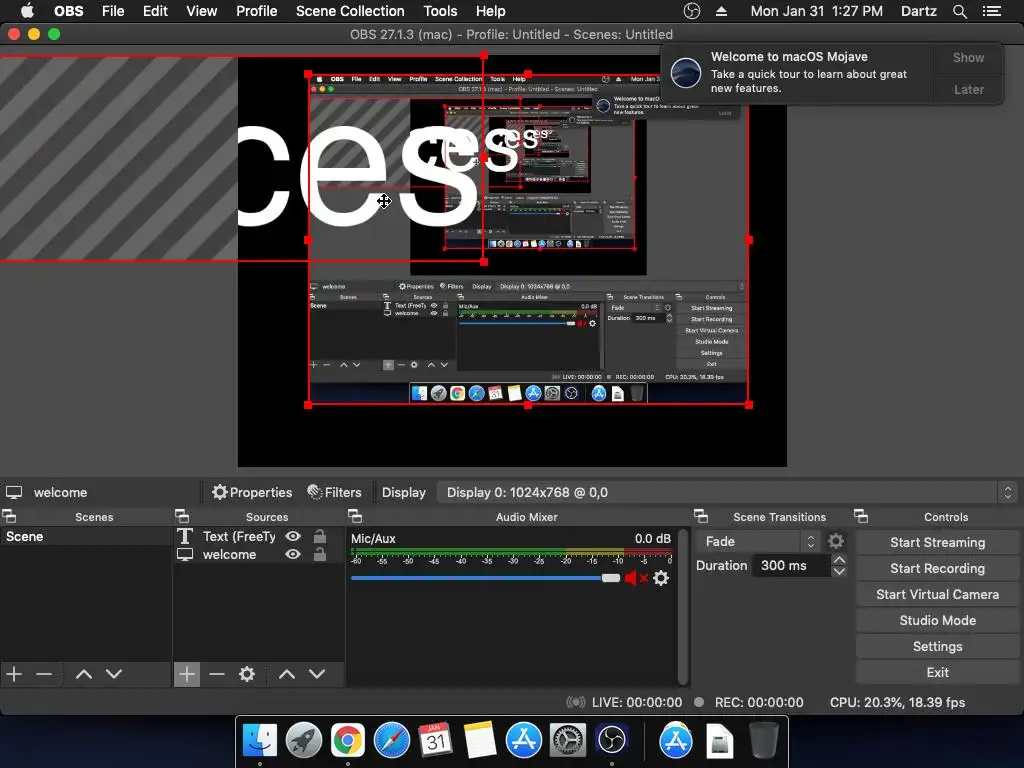1024x768 pixels.
Task: Launch Google Chrome from the Dock
Action: [347, 741]
